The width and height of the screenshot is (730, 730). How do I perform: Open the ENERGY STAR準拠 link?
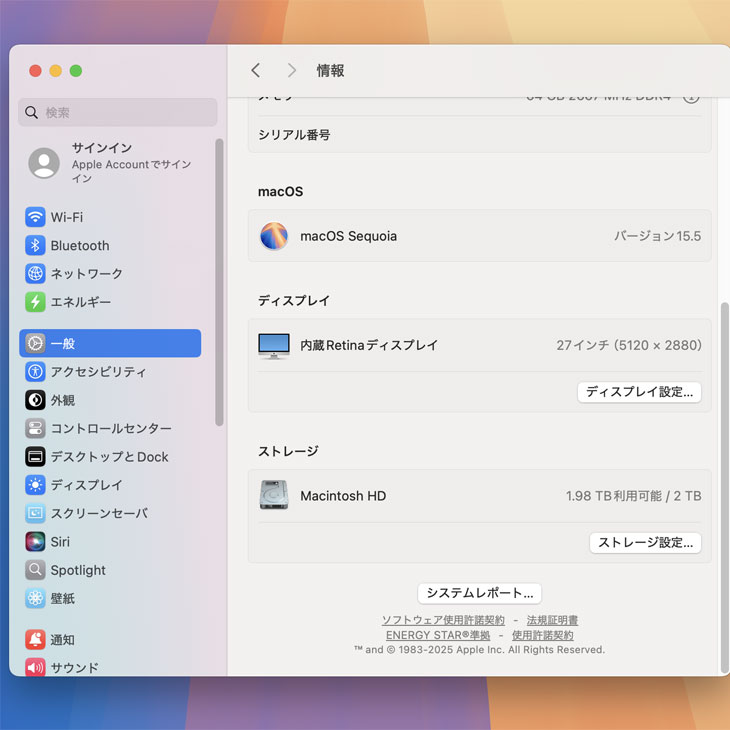click(438, 635)
